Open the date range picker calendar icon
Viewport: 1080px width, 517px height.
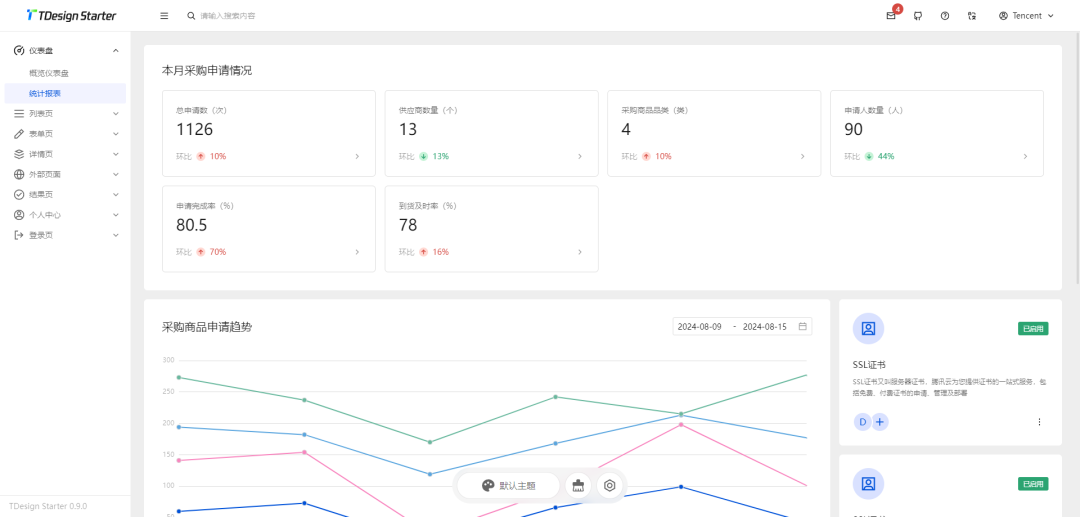coord(802,326)
